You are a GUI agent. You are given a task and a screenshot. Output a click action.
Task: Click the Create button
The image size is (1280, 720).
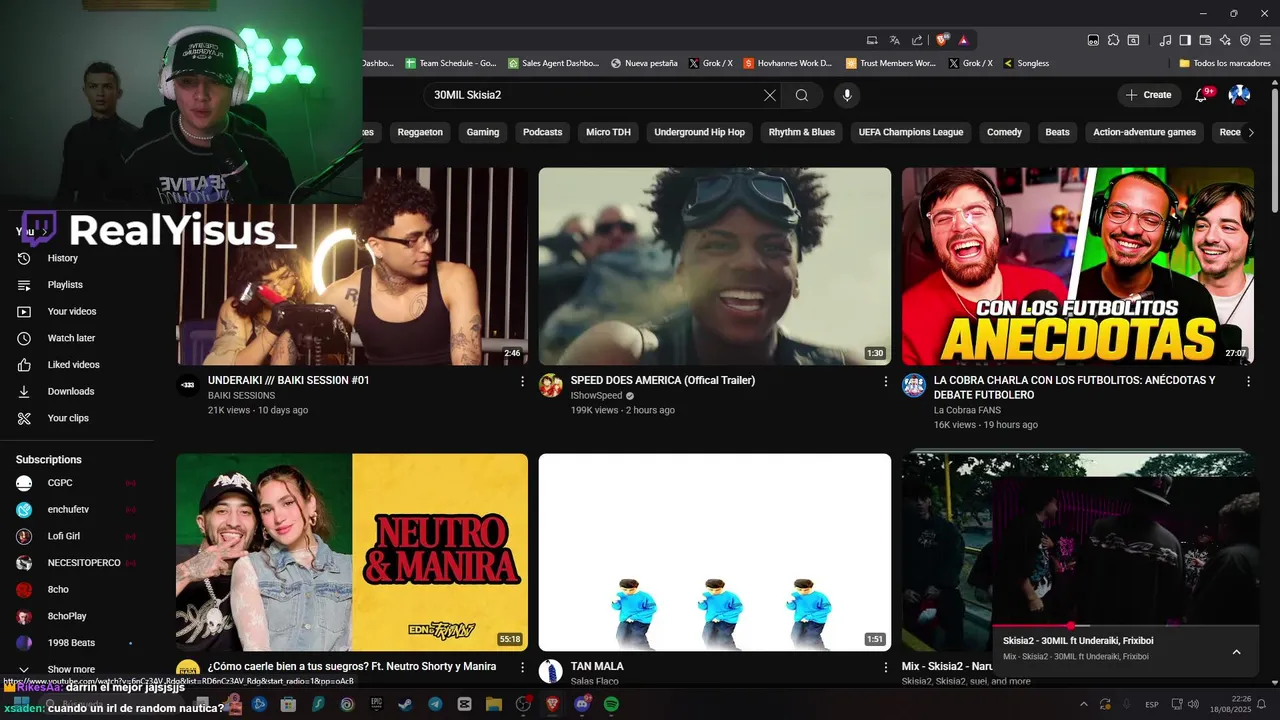click(x=1148, y=95)
